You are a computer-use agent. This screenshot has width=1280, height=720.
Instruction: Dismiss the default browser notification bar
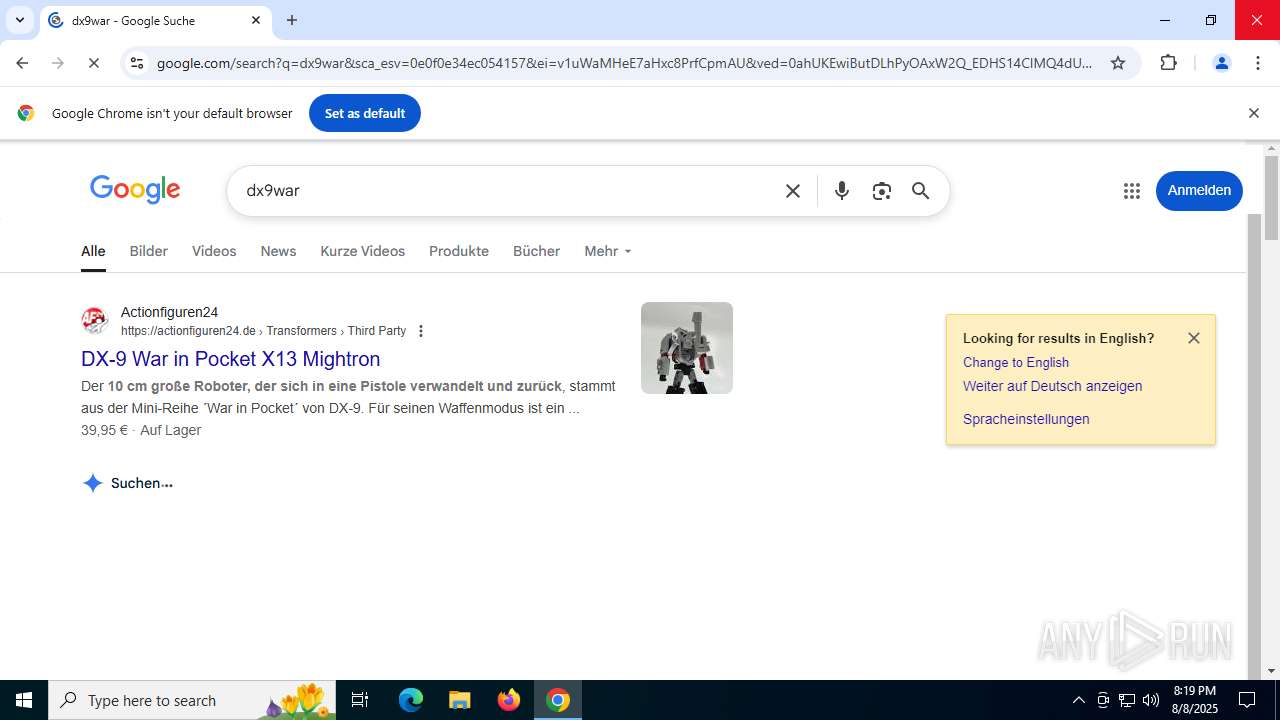tap(1253, 113)
